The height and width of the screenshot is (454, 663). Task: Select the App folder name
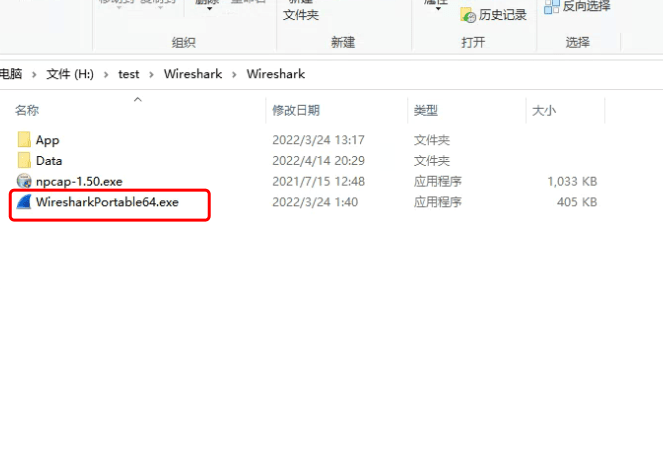pos(47,140)
